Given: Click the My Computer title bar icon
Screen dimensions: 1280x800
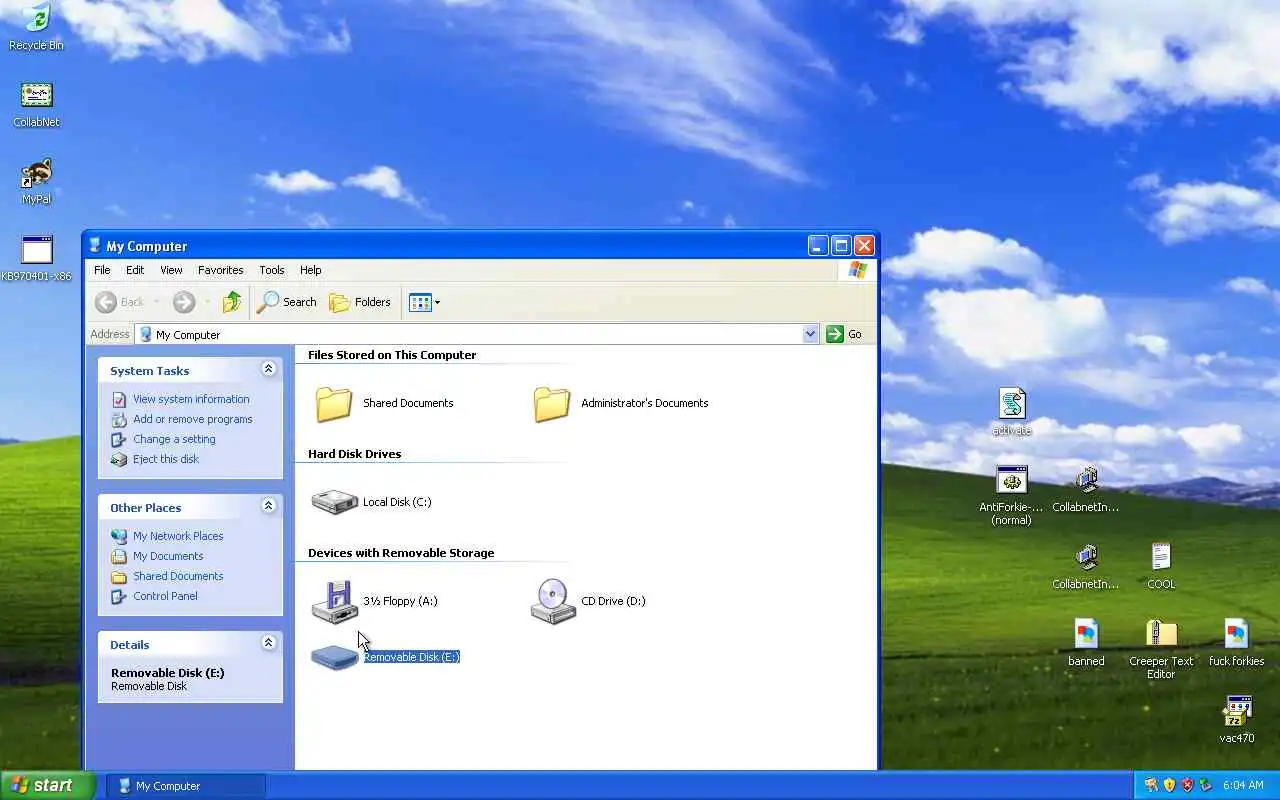Looking at the screenshot, I should (95, 245).
